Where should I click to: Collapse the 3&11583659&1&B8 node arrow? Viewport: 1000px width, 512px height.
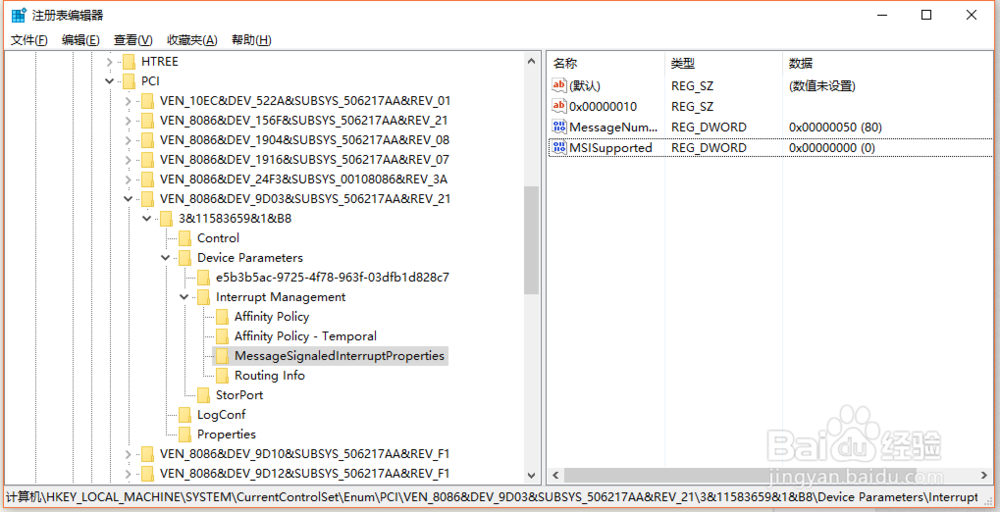(147, 219)
